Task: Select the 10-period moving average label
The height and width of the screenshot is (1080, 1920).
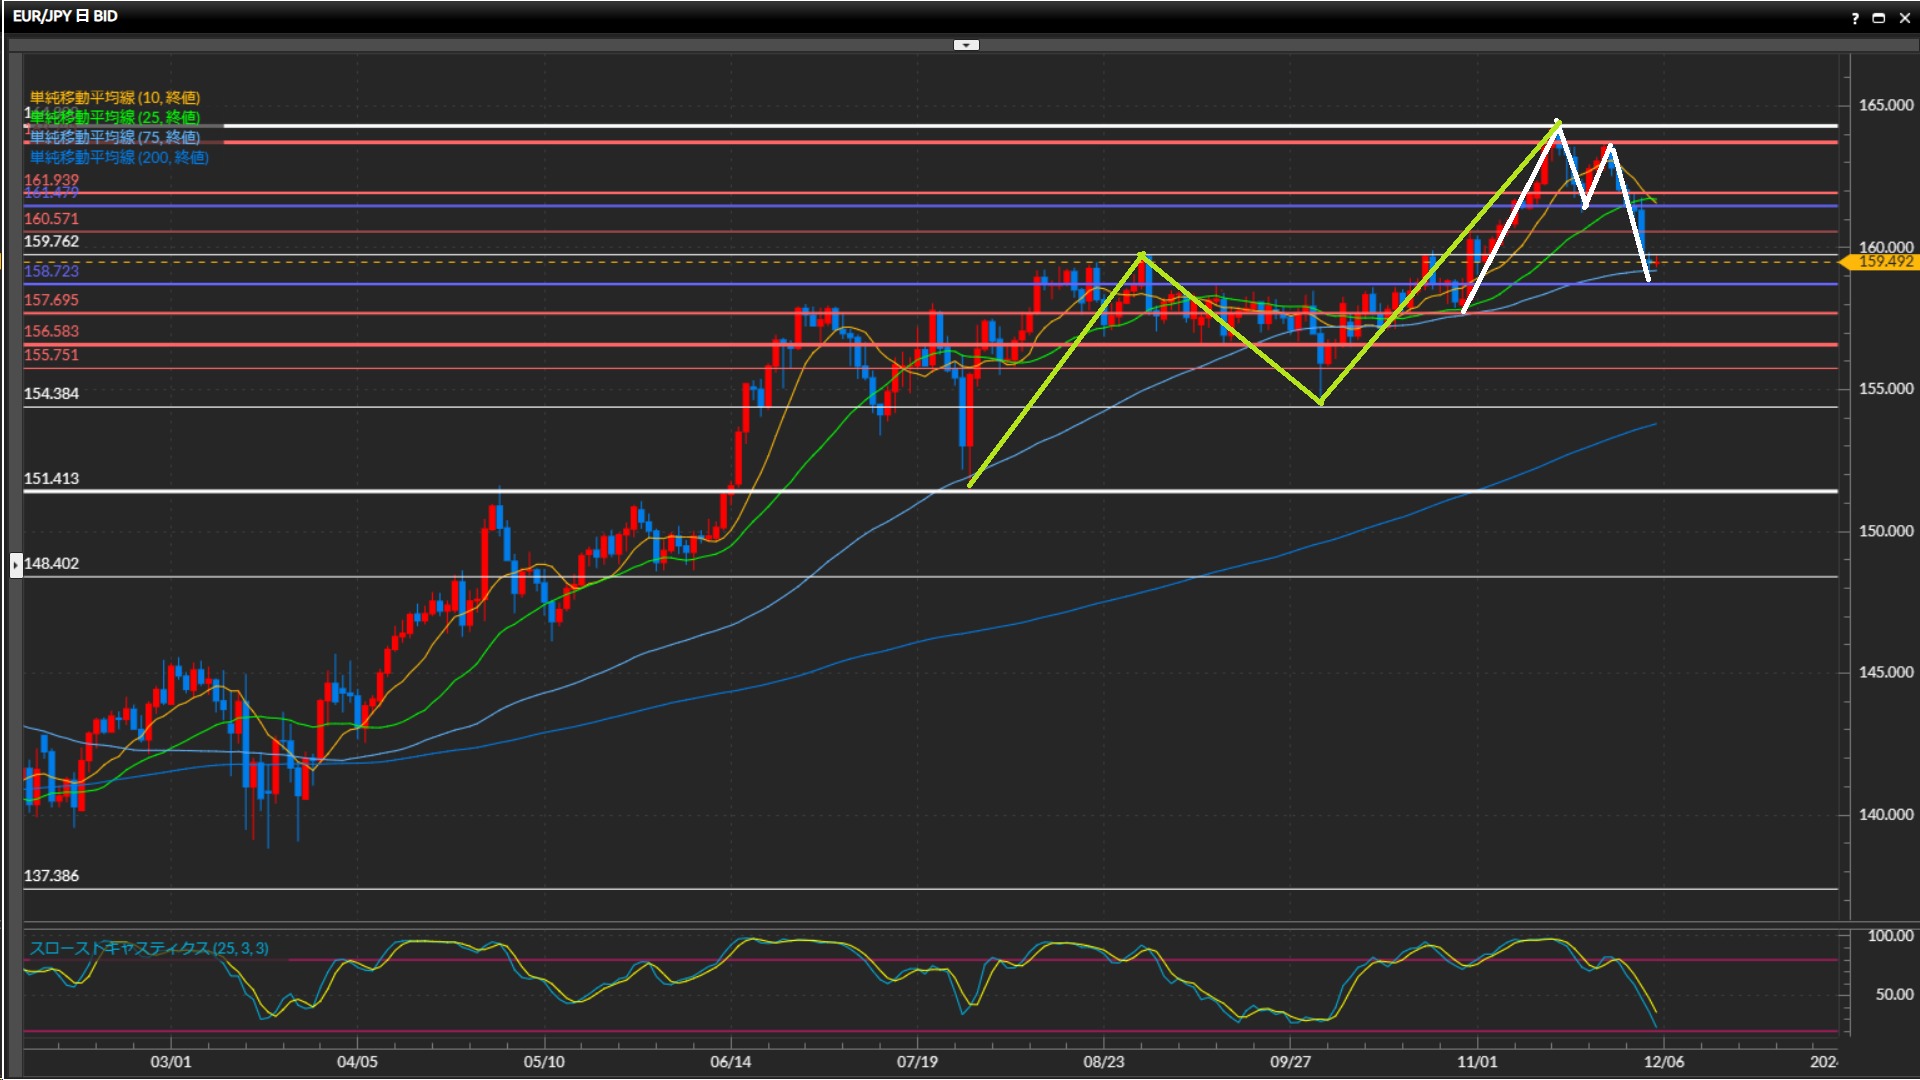Action: 115,97
